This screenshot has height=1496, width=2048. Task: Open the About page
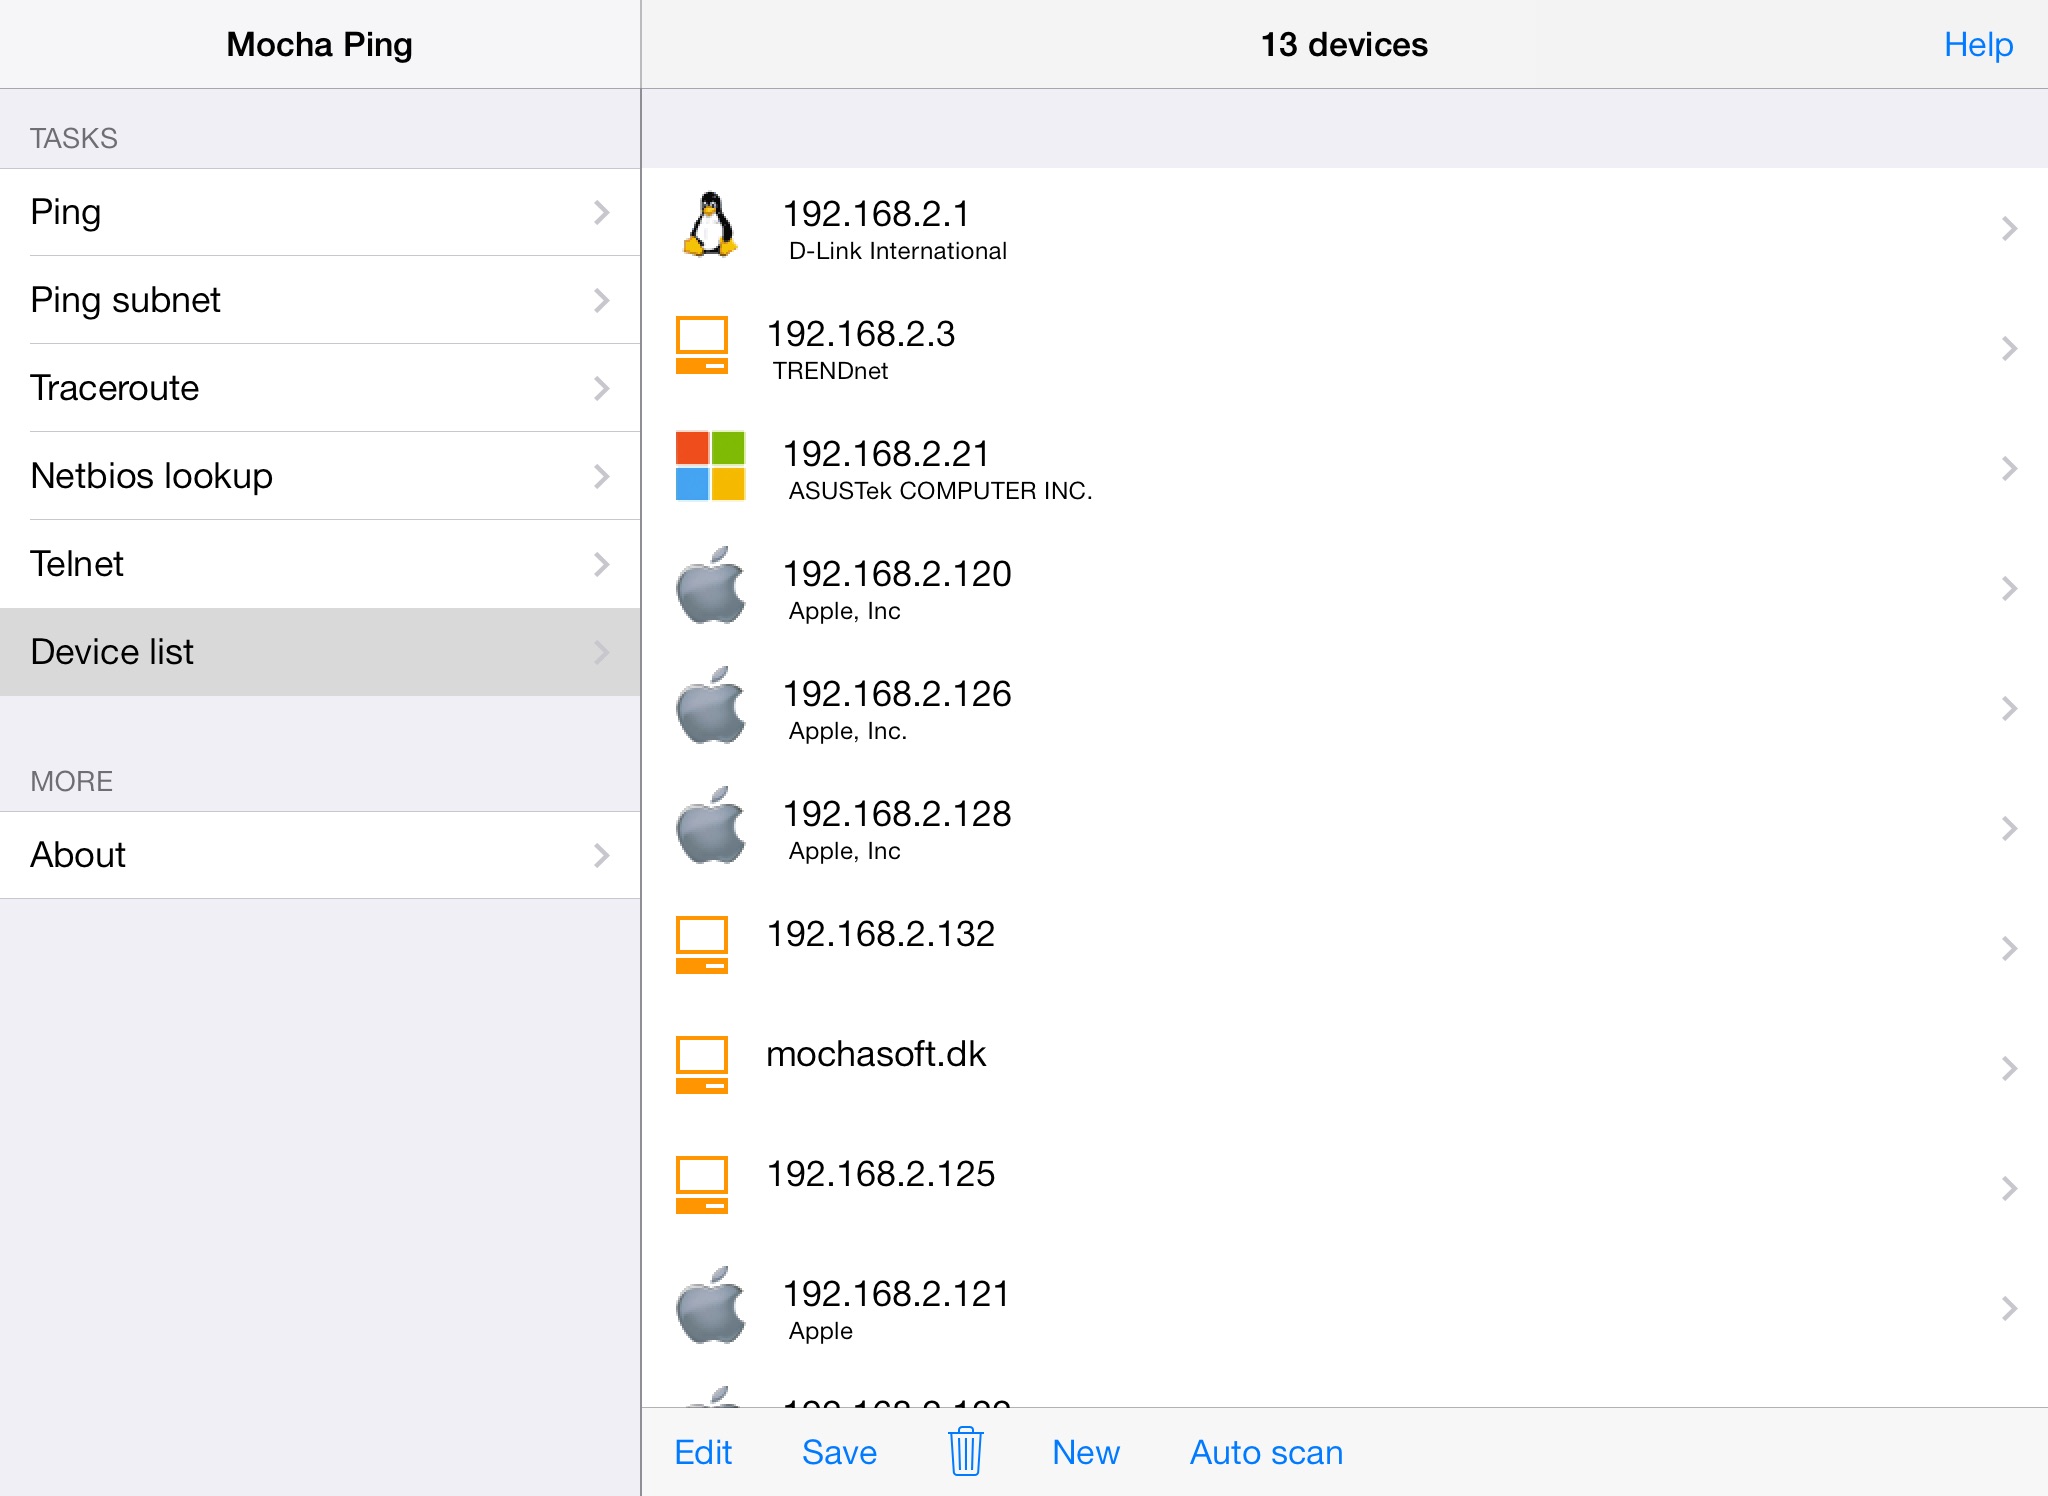click(x=320, y=855)
